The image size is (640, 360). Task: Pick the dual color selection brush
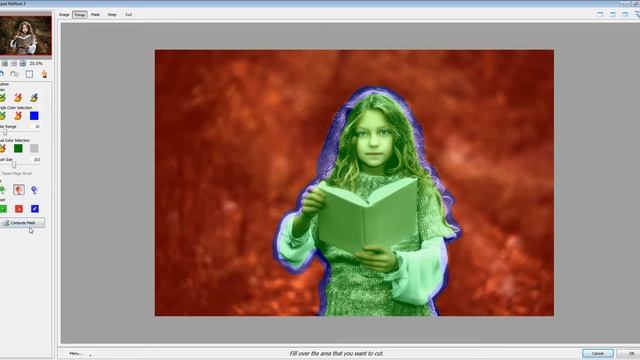[2, 149]
